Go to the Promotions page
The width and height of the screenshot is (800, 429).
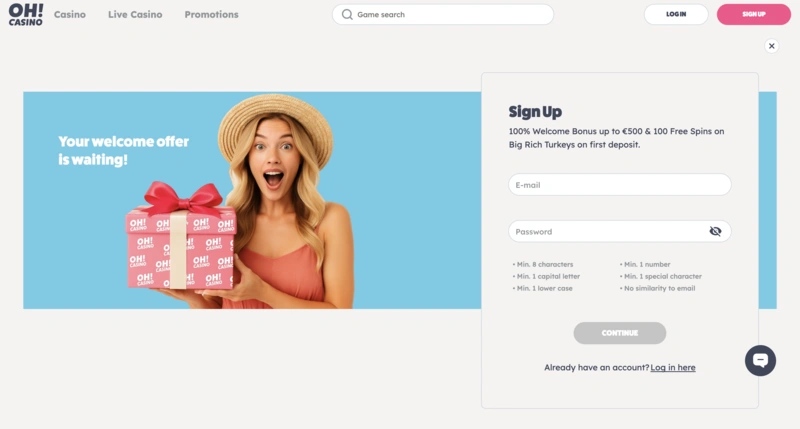click(x=211, y=14)
